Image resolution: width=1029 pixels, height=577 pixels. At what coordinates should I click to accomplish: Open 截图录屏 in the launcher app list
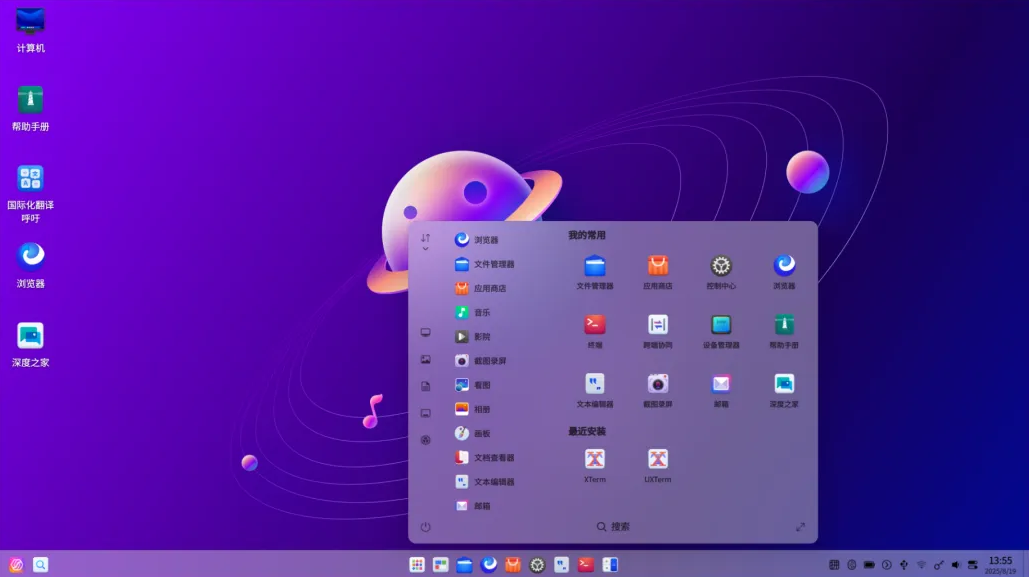tap(480, 360)
